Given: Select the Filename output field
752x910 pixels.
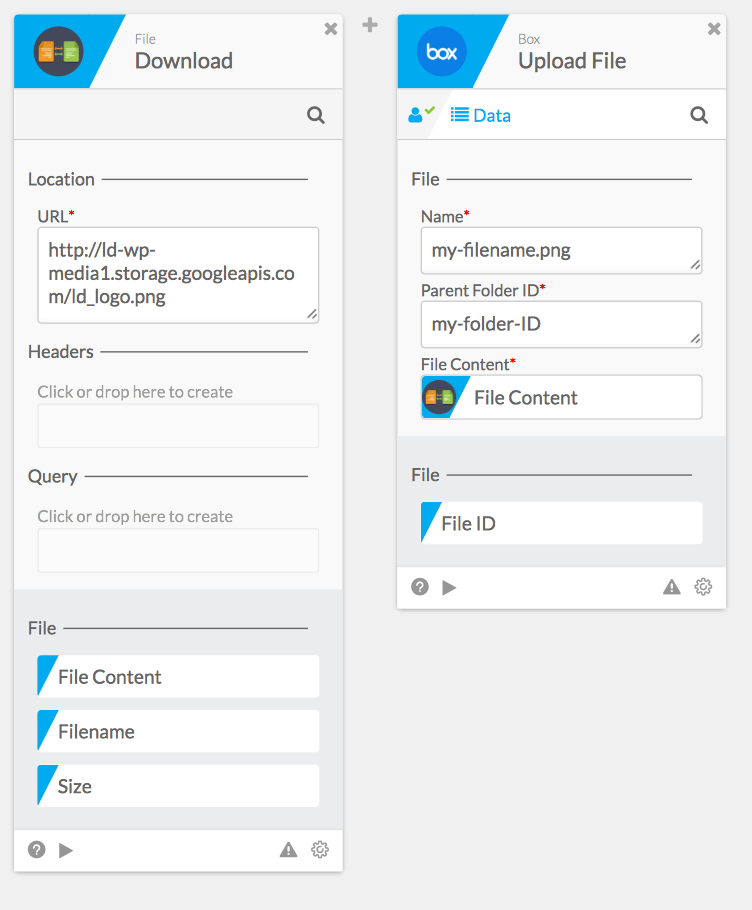Looking at the screenshot, I should tap(178, 731).
